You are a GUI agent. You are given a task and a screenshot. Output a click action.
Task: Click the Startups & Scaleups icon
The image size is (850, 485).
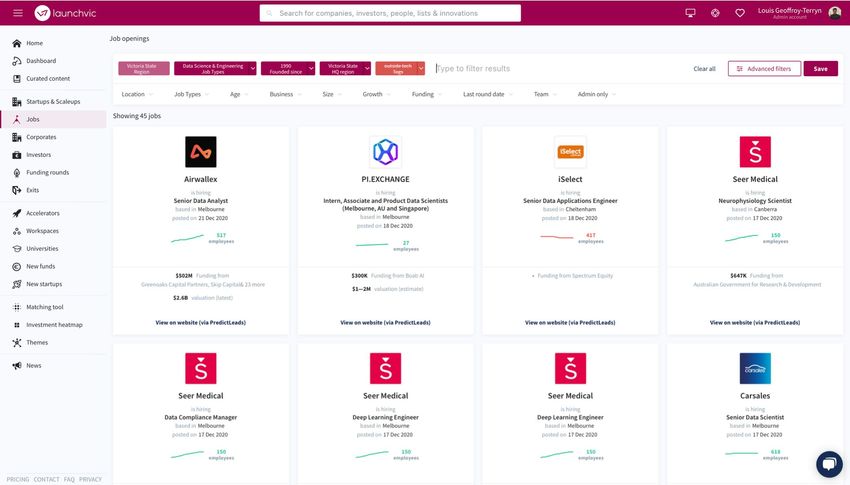17,101
